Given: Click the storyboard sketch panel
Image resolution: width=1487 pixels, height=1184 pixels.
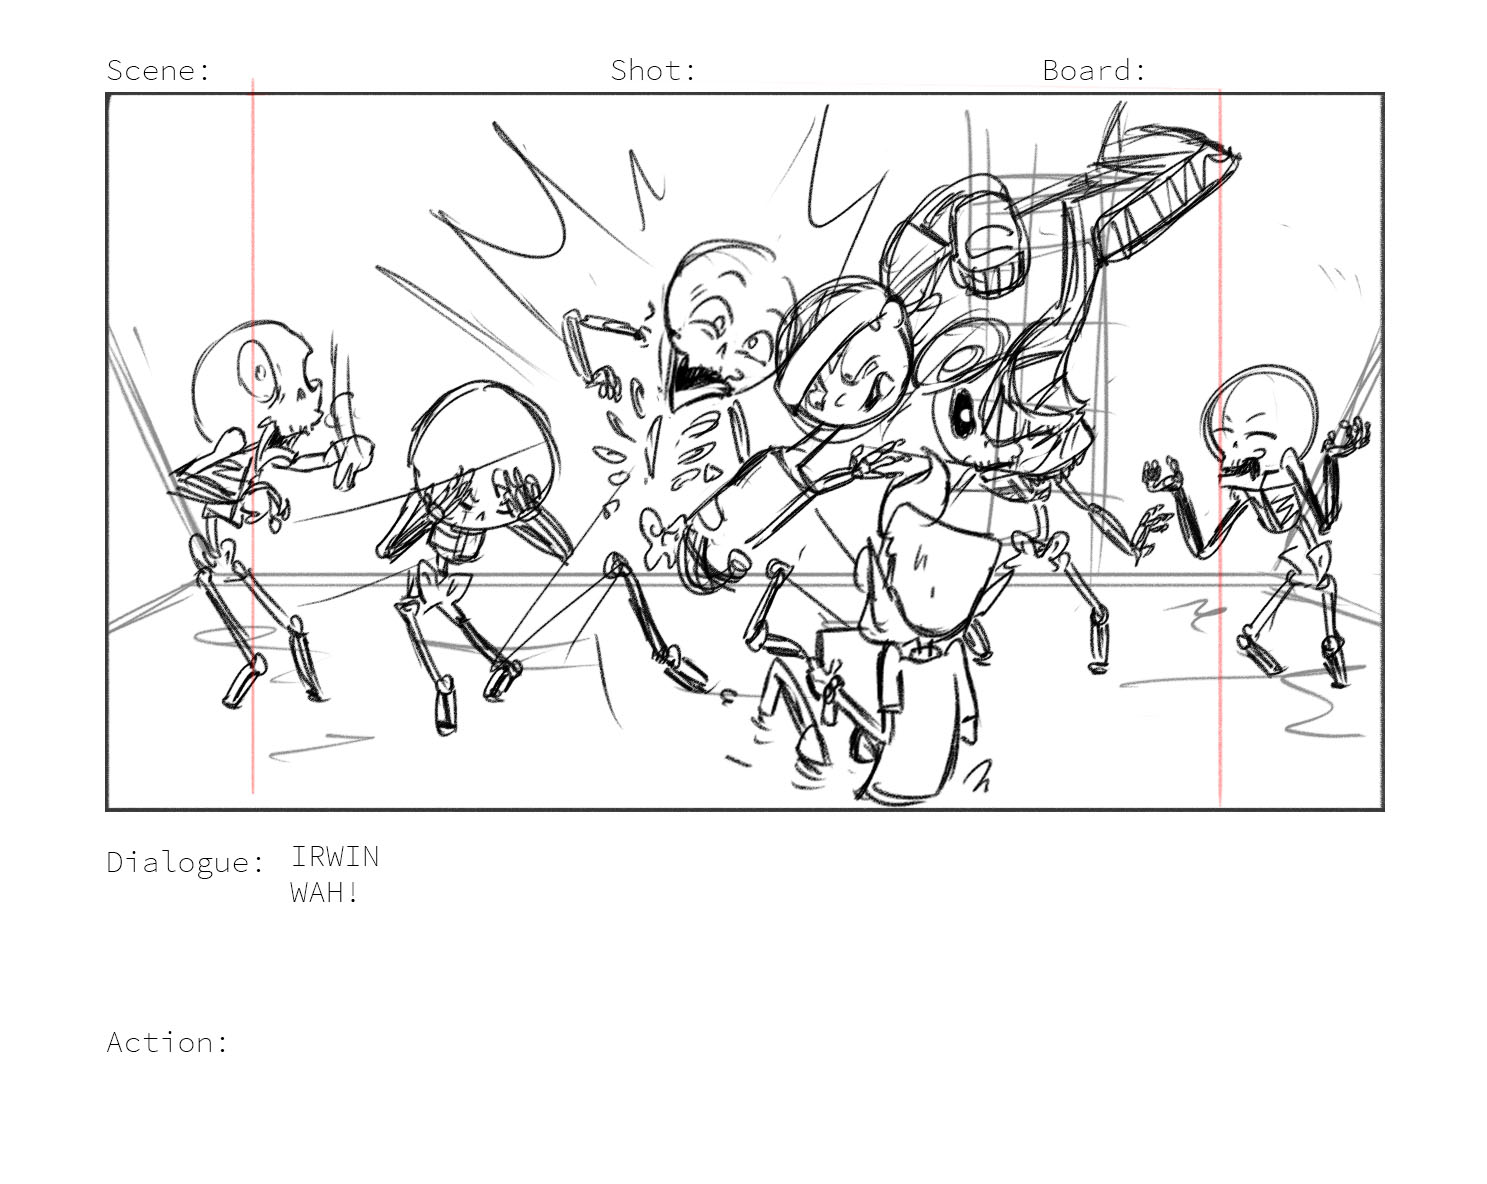Looking at the screenshot, I should 745,451.
